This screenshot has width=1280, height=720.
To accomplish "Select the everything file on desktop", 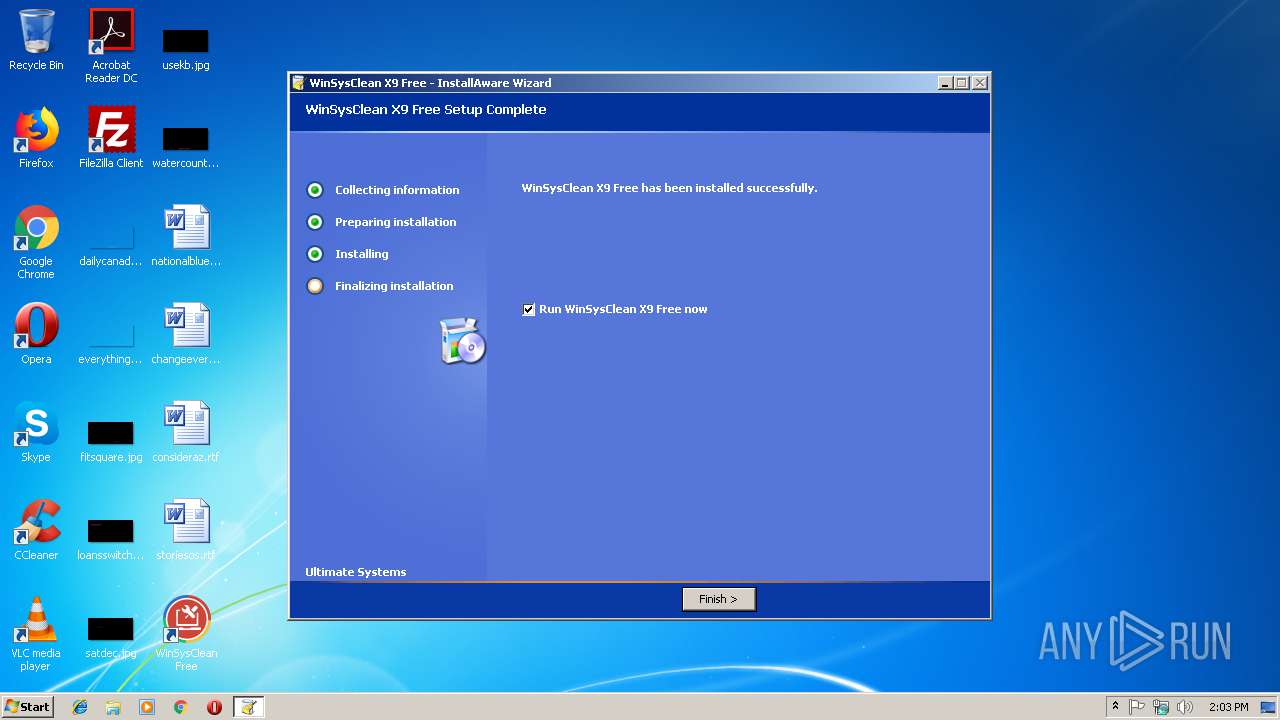I will pos(111,346).
